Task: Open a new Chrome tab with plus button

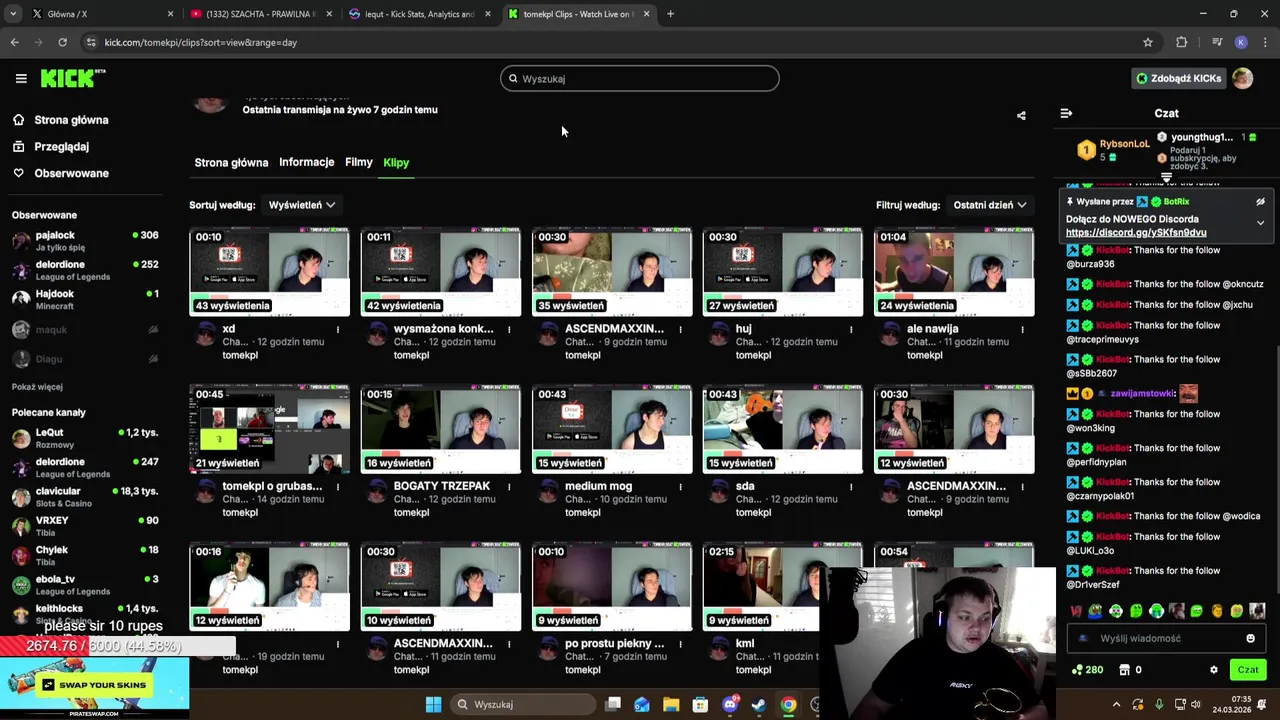Action: [x=670, y=14]
